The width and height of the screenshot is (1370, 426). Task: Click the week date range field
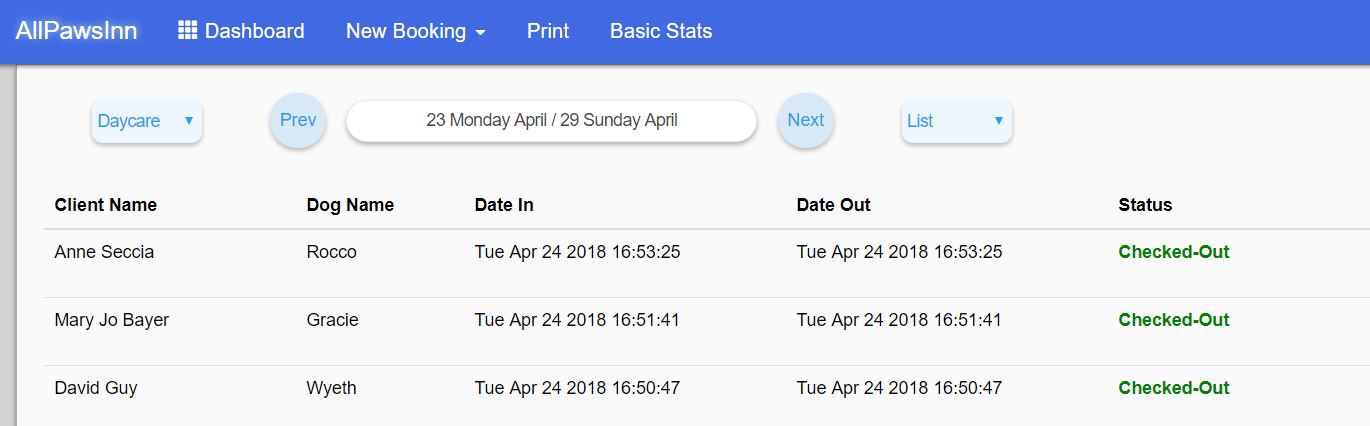pyautogui.click(x=551, y=121)
